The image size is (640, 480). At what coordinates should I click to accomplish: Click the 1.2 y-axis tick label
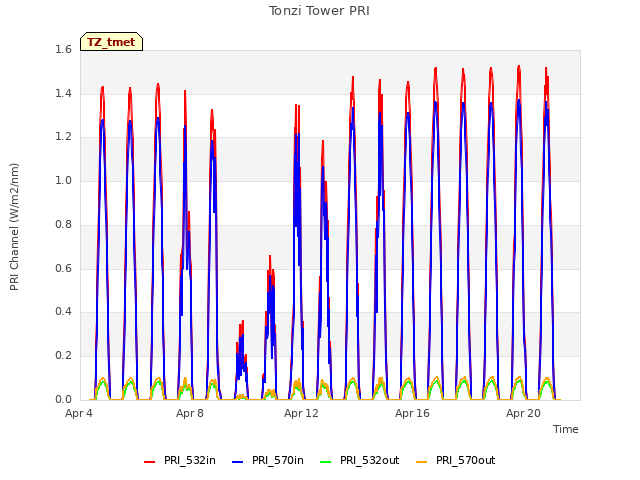point(63,137)
